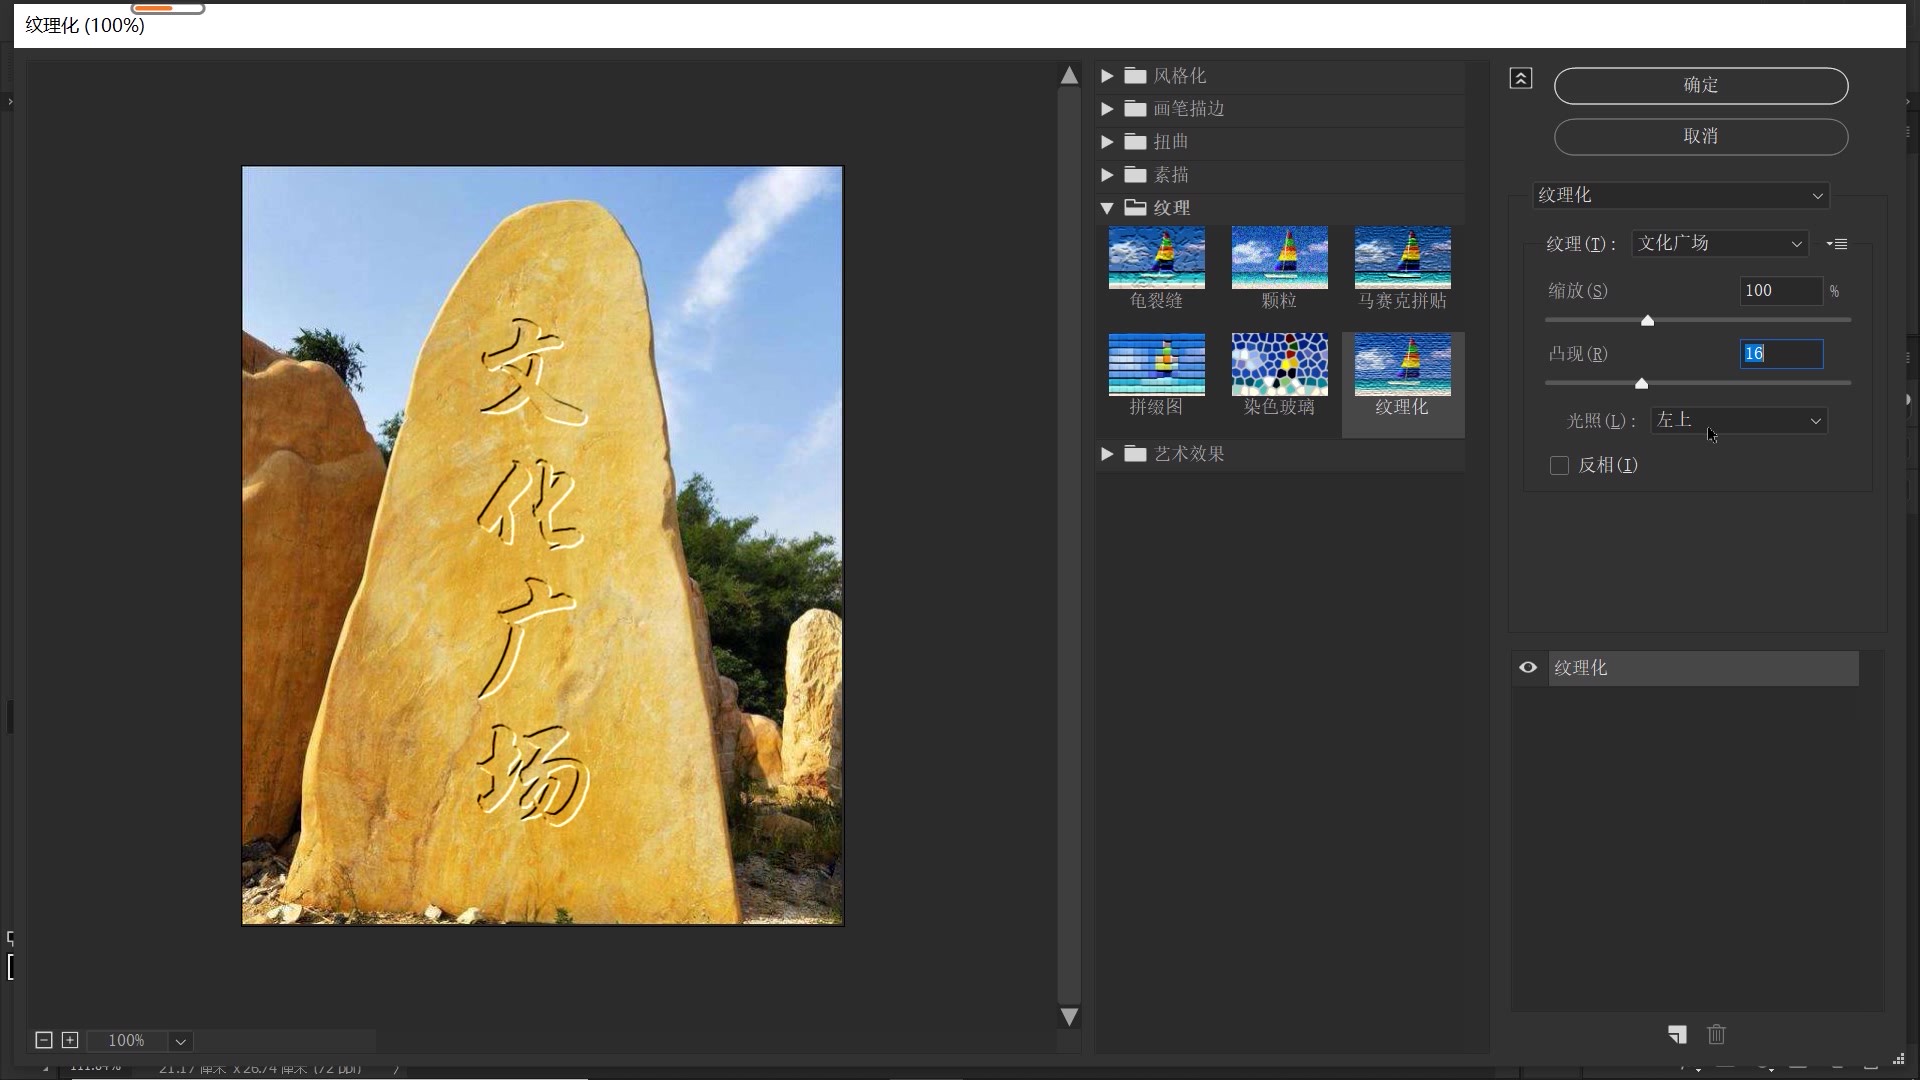
Task: Collapse the 纹理 filter folder
Action: pos(1107,208)
